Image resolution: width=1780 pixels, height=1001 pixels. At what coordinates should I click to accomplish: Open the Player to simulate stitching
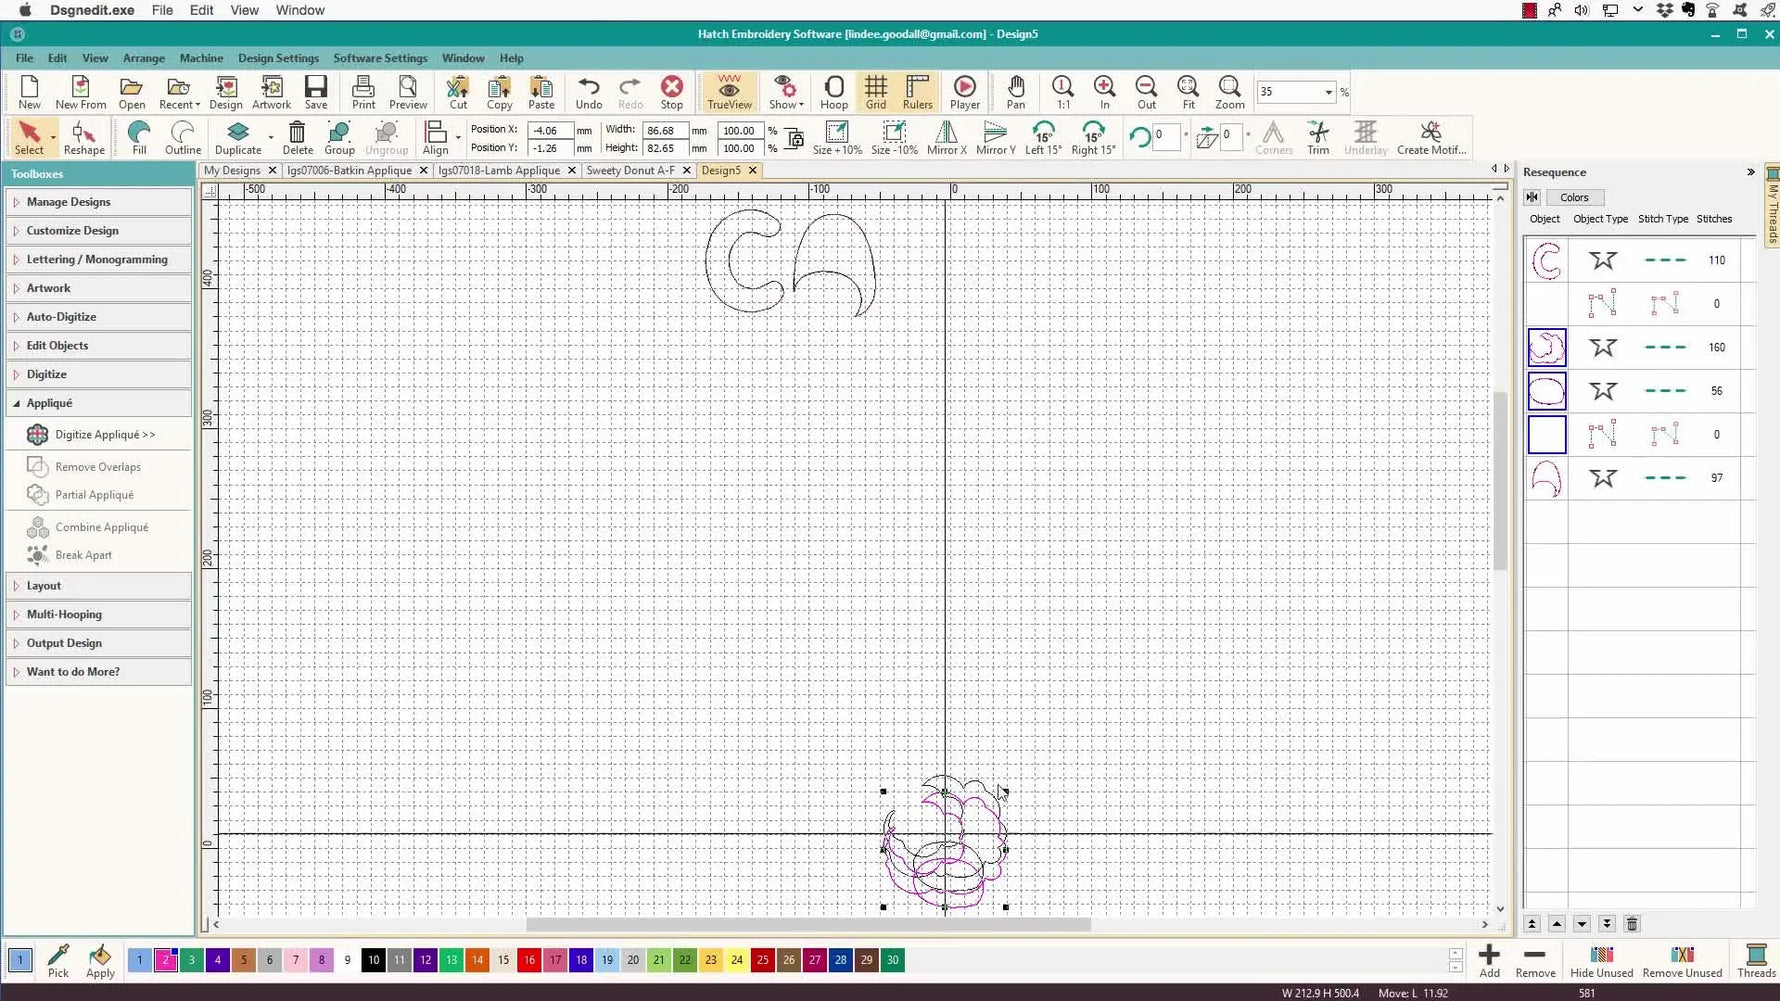pyautogui.click(x=963, y=92)
